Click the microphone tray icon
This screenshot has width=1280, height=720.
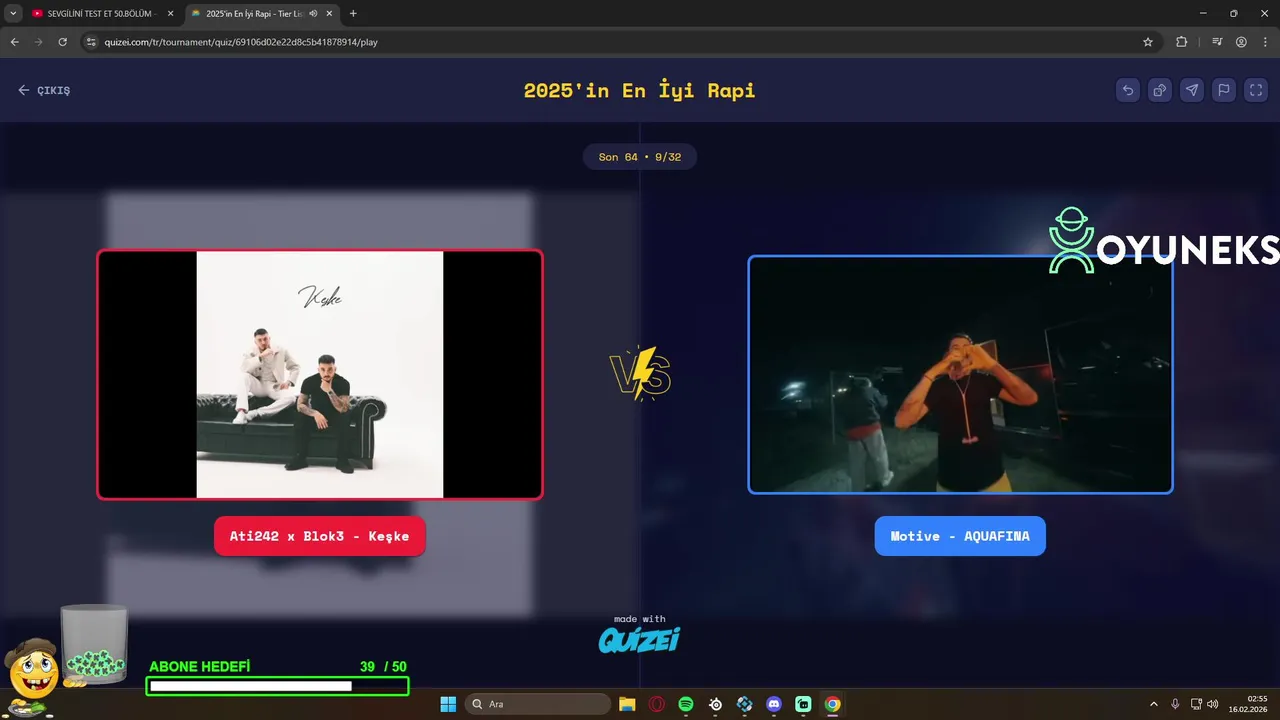[x=1175, y=704]
